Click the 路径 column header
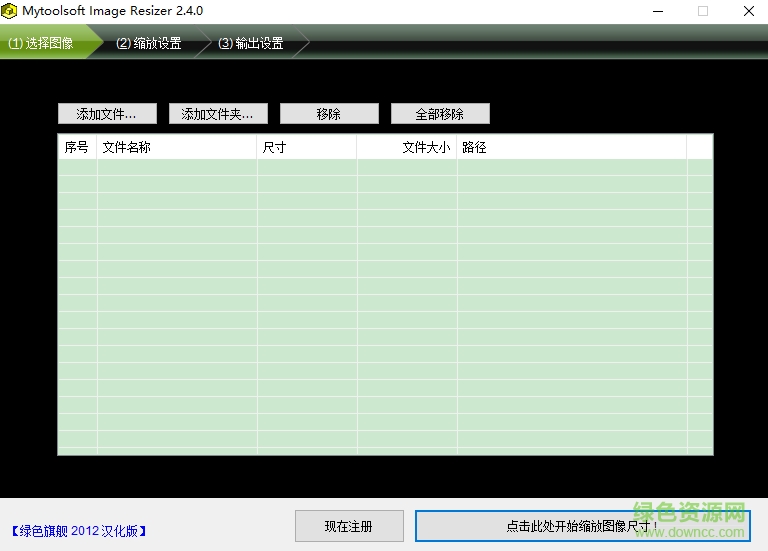768x551 pixels. click(571, 147)
